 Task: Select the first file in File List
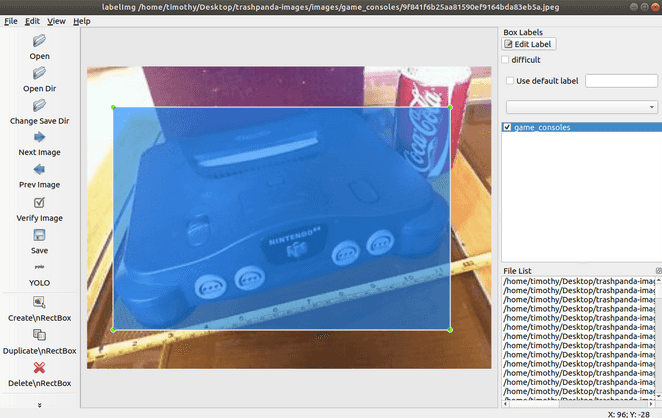click(578, 281)
